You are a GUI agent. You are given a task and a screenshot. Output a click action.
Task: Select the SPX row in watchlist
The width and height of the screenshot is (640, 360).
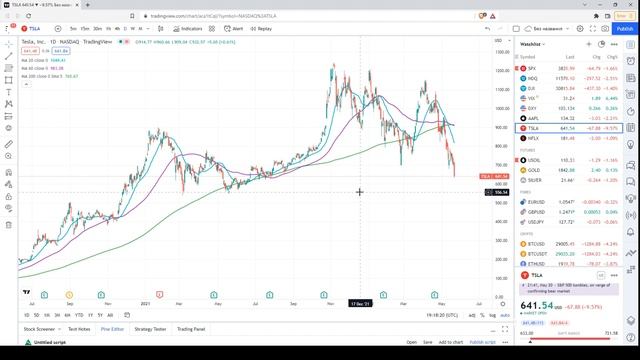[x=569, y=68]
